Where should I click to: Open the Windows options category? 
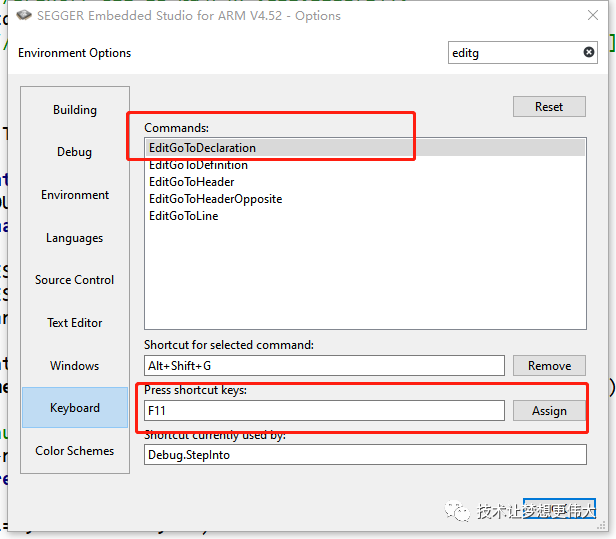(75, 366)
